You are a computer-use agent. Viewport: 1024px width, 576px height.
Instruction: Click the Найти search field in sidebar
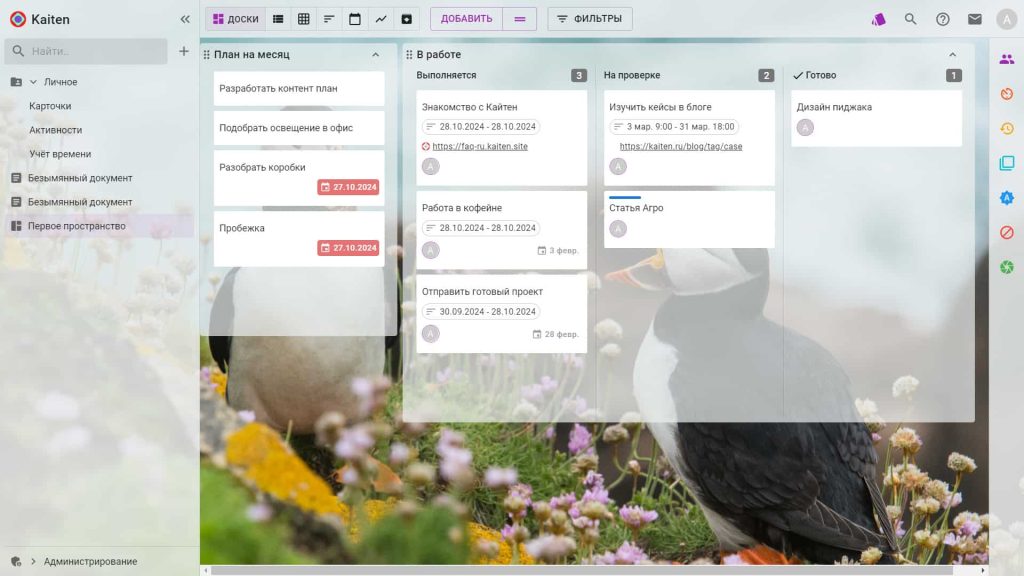[x=86, y=51]
